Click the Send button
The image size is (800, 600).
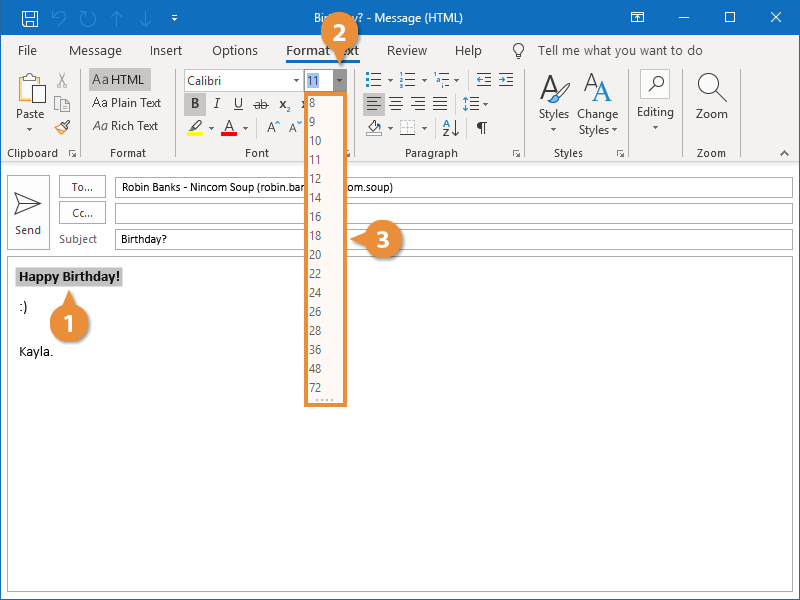[27, 212]
